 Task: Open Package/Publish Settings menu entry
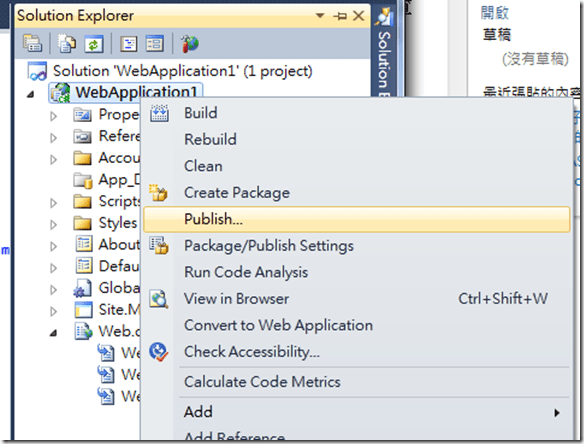tap(356, 246)
